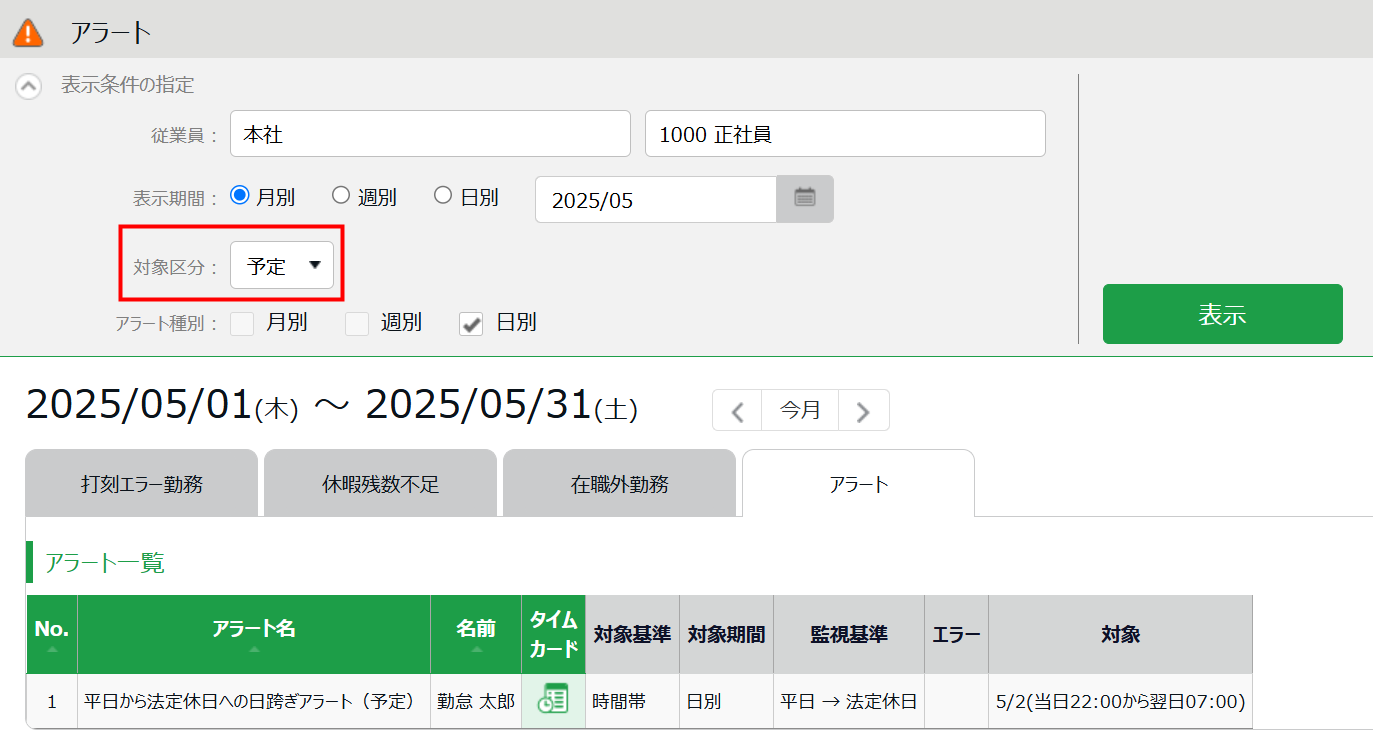Open the calendar date picker

804,199
